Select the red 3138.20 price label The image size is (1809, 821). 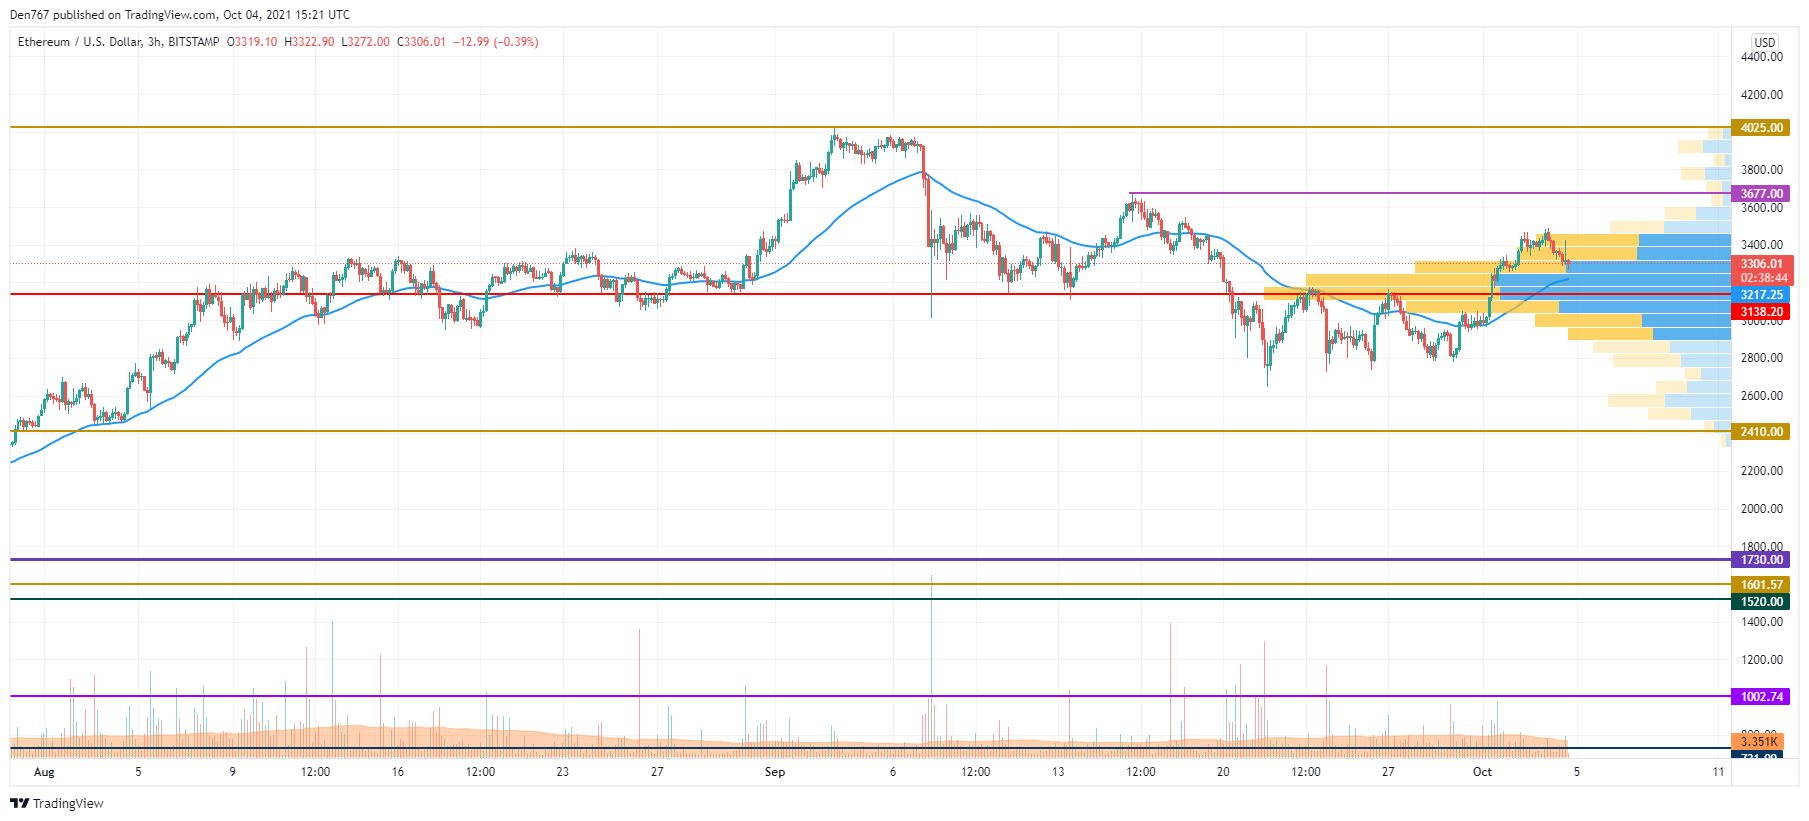click(1761, 312)
